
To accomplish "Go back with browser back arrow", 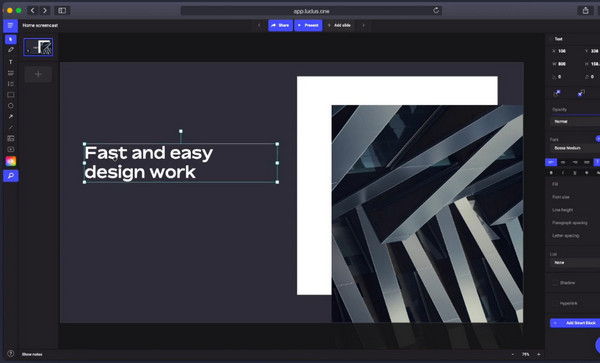I will click(x=33, y=11).
